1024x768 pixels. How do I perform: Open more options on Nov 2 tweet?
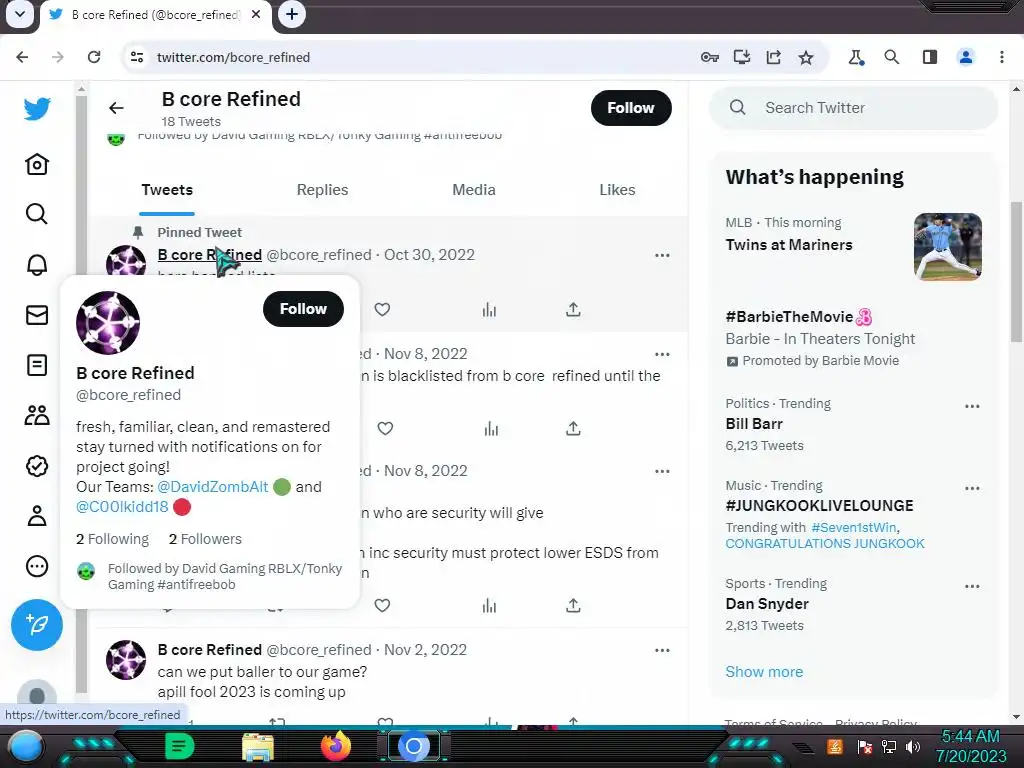662,650
